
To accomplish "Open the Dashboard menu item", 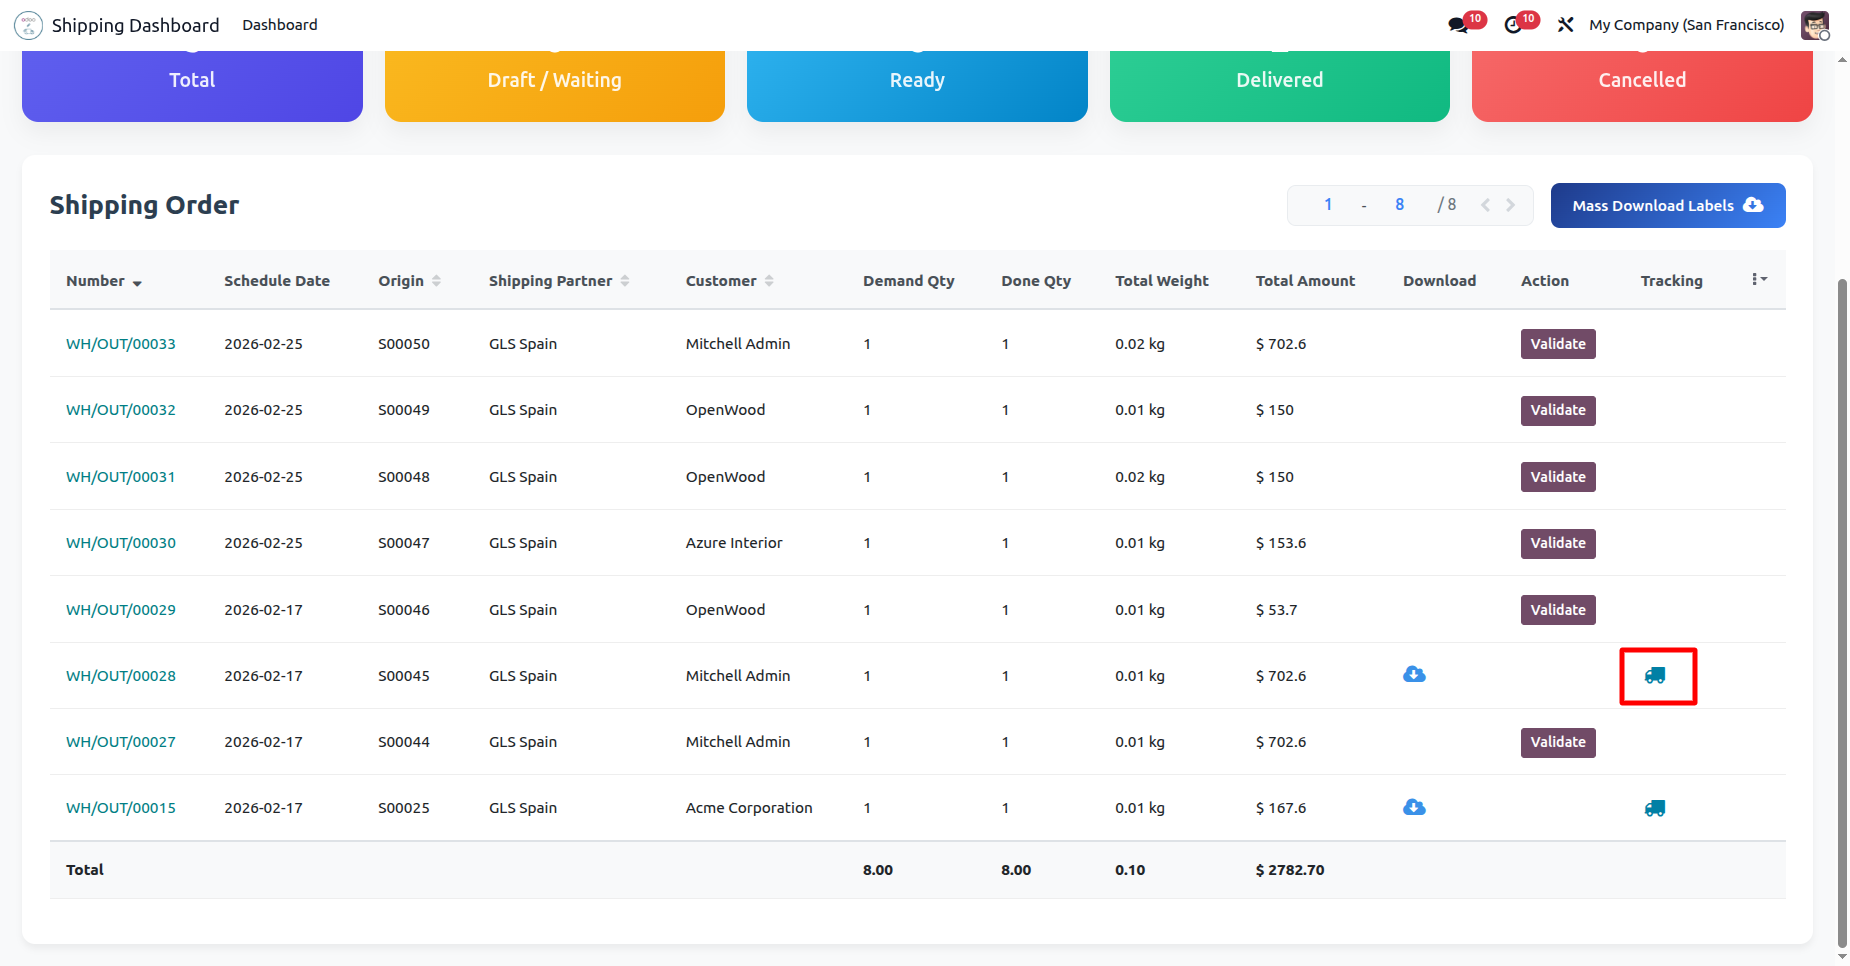I will click(x=279, y=25).
